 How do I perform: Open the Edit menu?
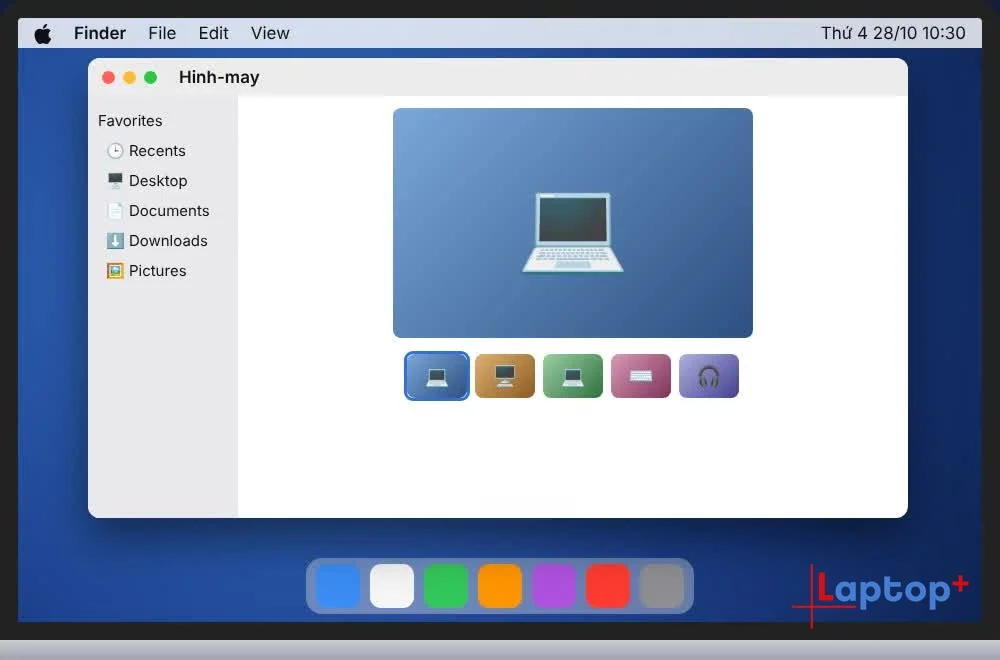[213, 33]
